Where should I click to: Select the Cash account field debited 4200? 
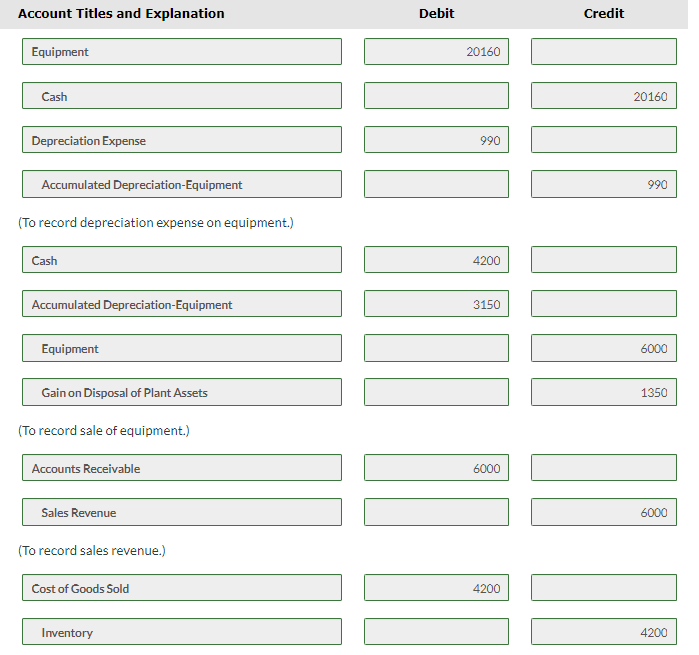click(x=182, y=260)
